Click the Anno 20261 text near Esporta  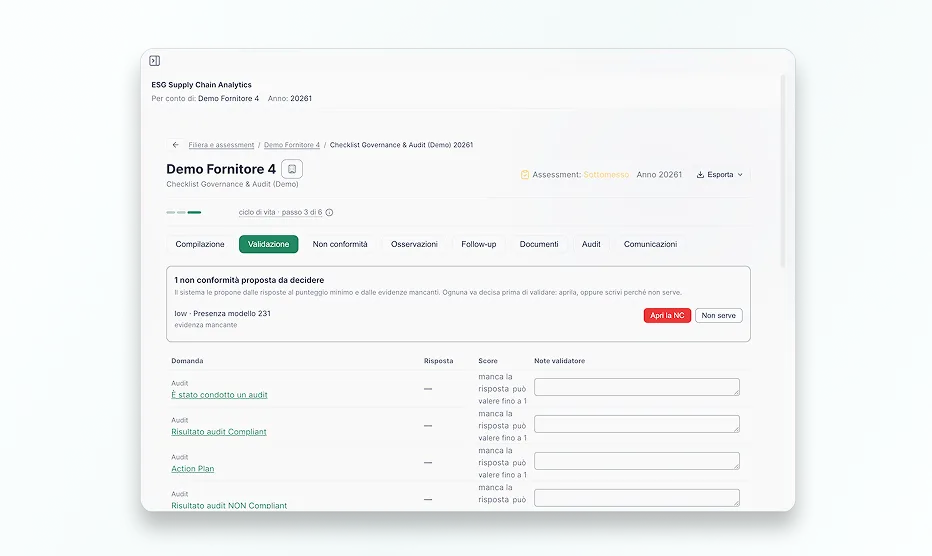coord(659,175)
